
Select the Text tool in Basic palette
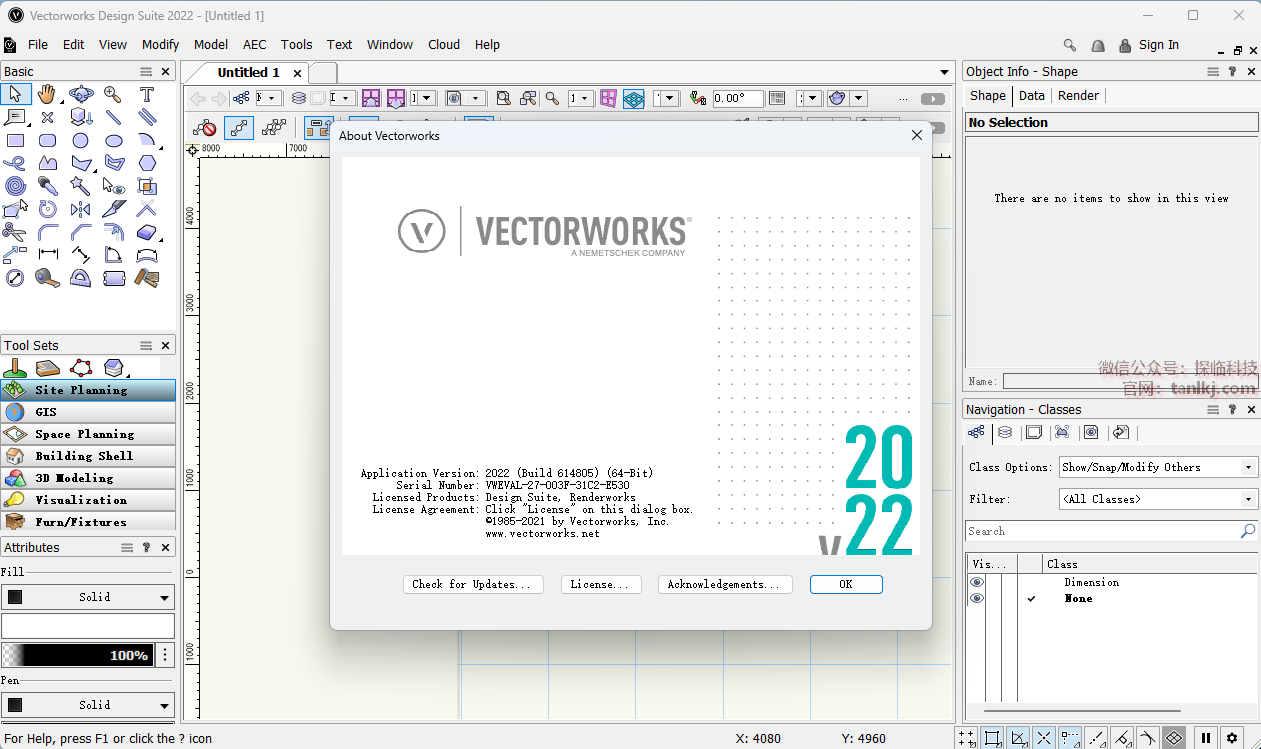pyautogui.click(x=146, y=94)
